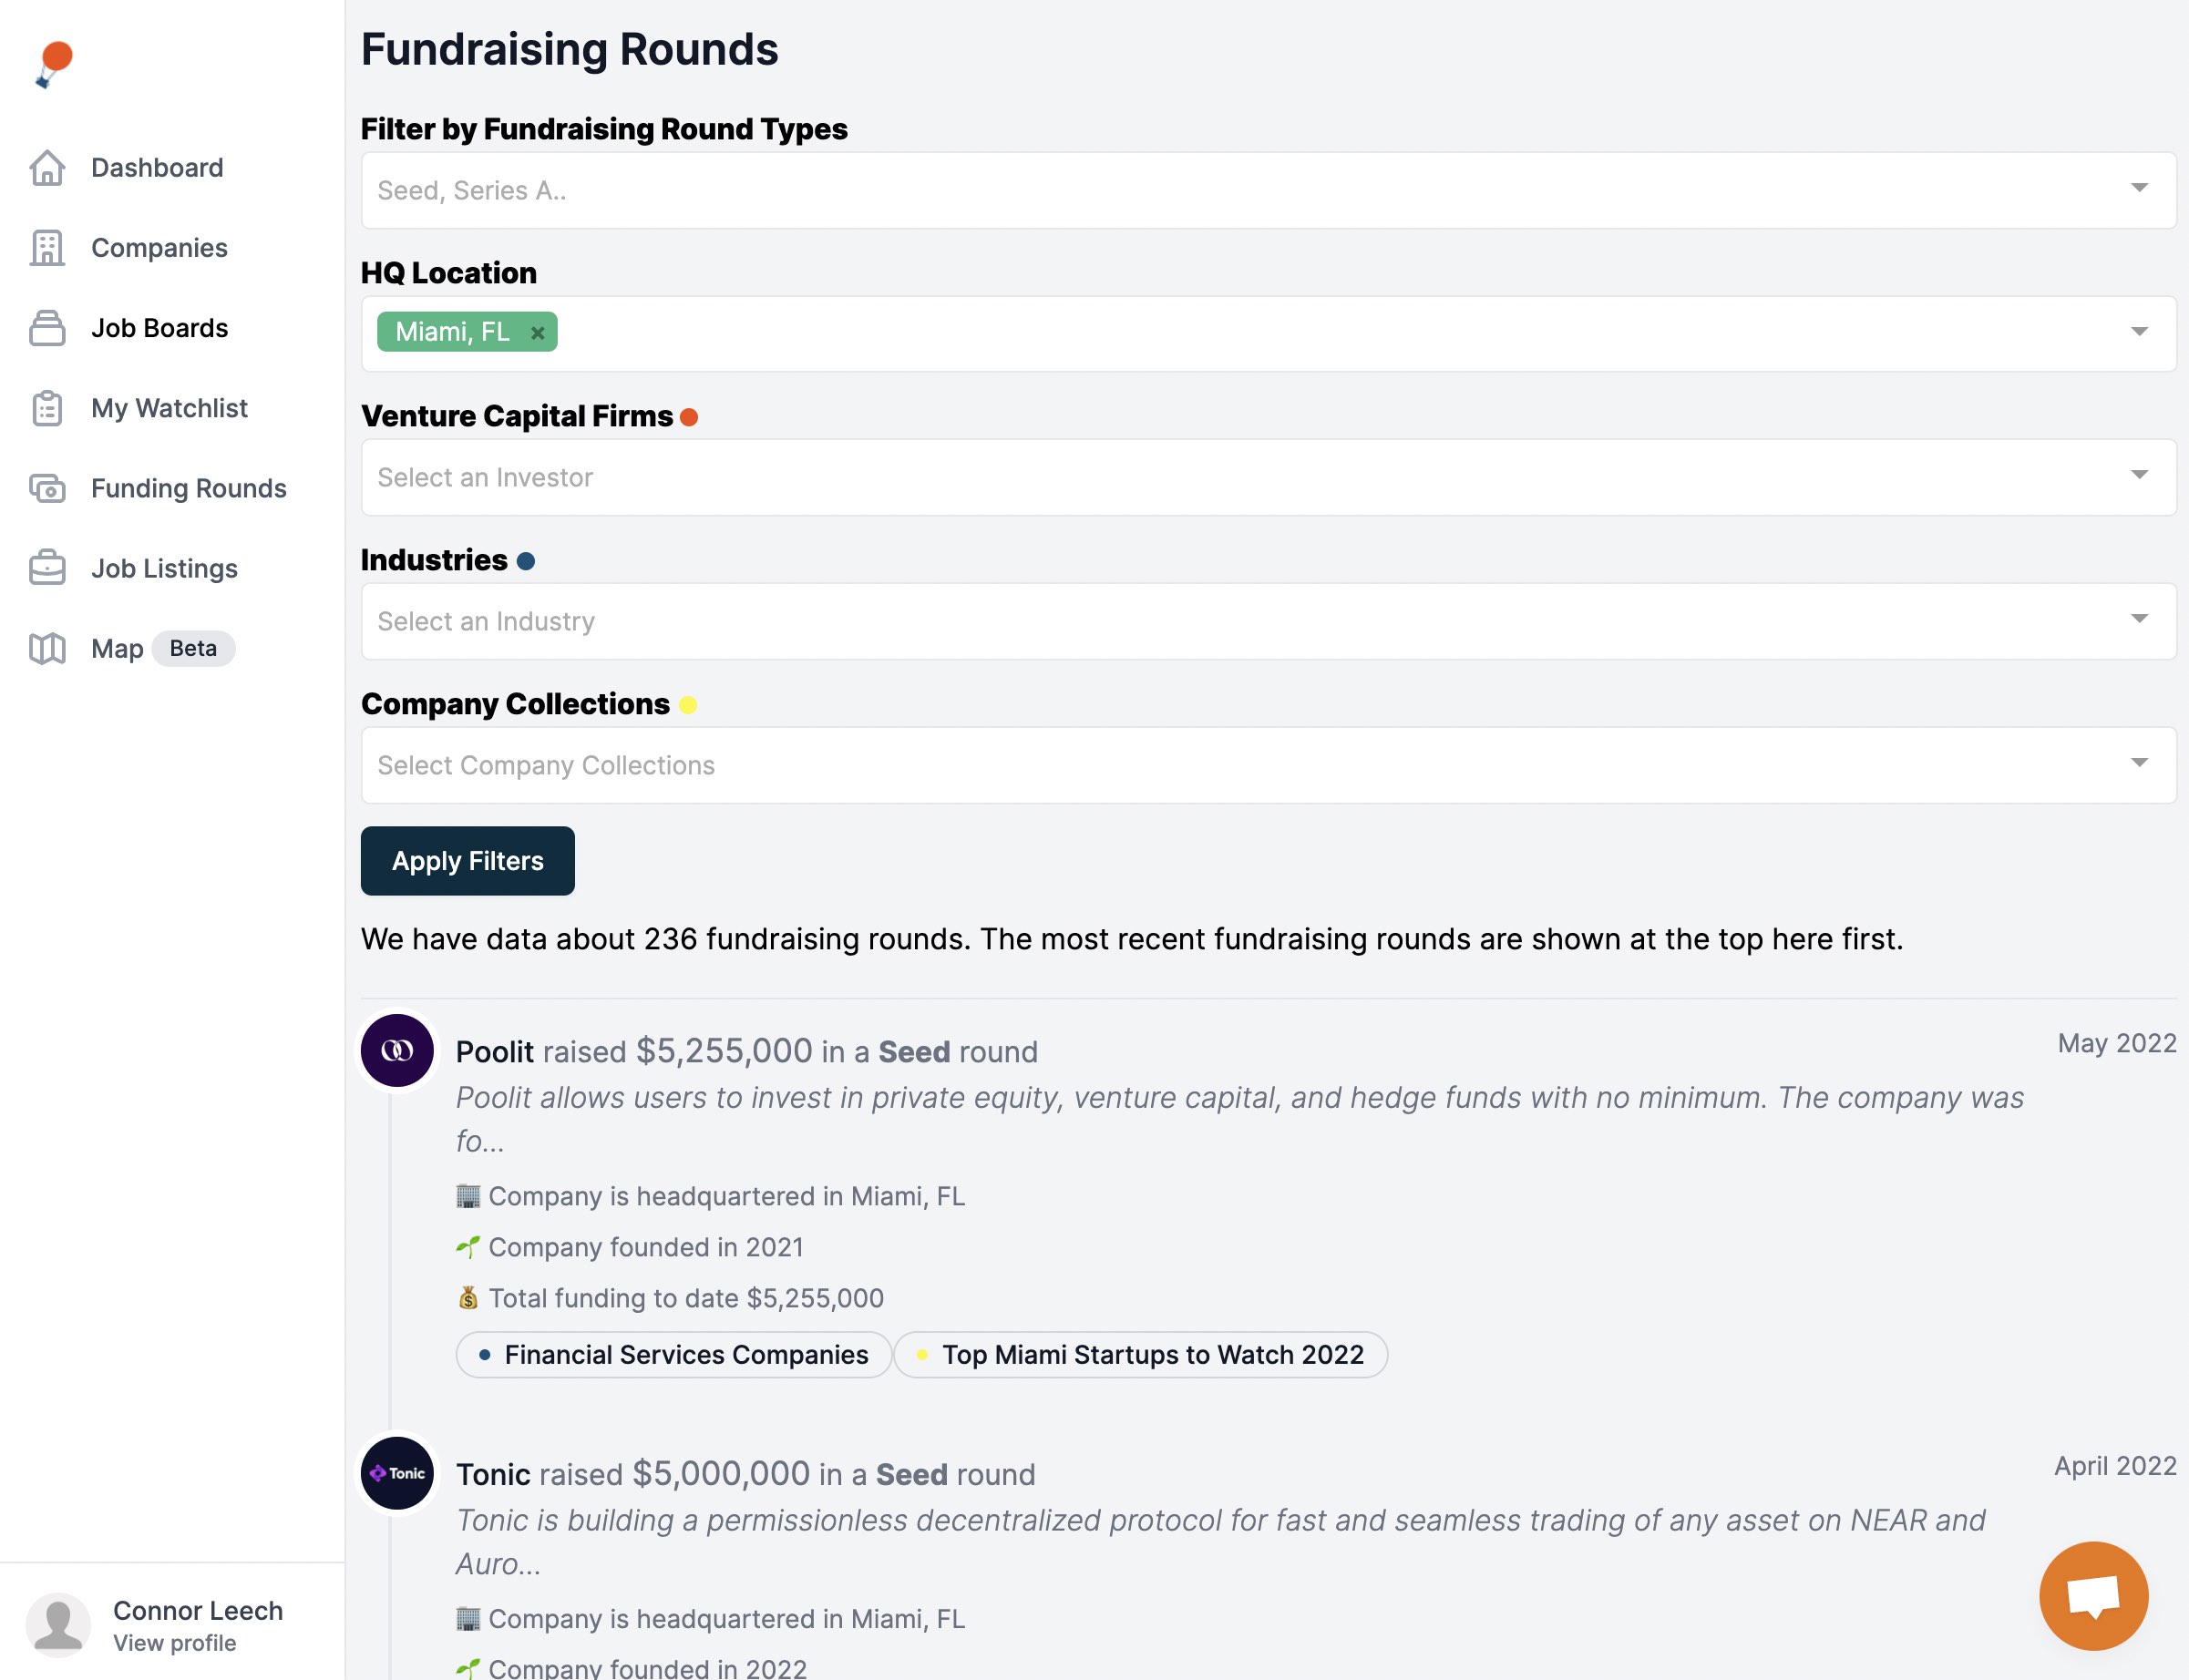Click the Job Boards icon in sidebar
The height and width of the screenshot is (1680, 2189).
47,328
